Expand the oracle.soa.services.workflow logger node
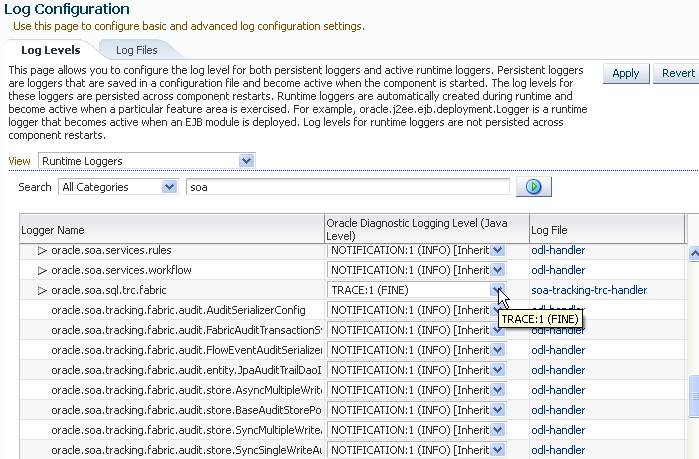Viewport: 699px width, 459px height. point(42,270)
